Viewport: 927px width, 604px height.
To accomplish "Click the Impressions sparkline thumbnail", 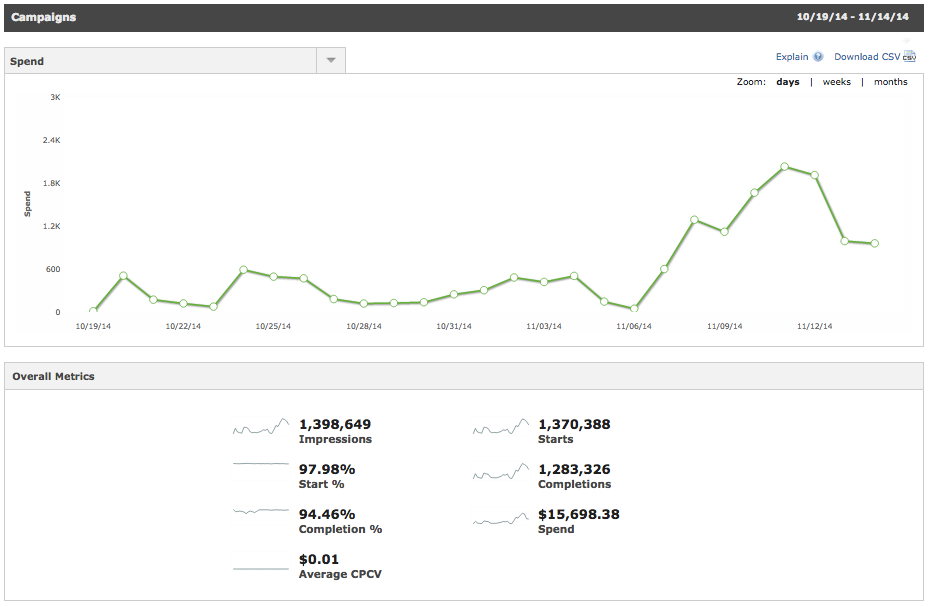I will pyautogui.click(x=261, y=427).
